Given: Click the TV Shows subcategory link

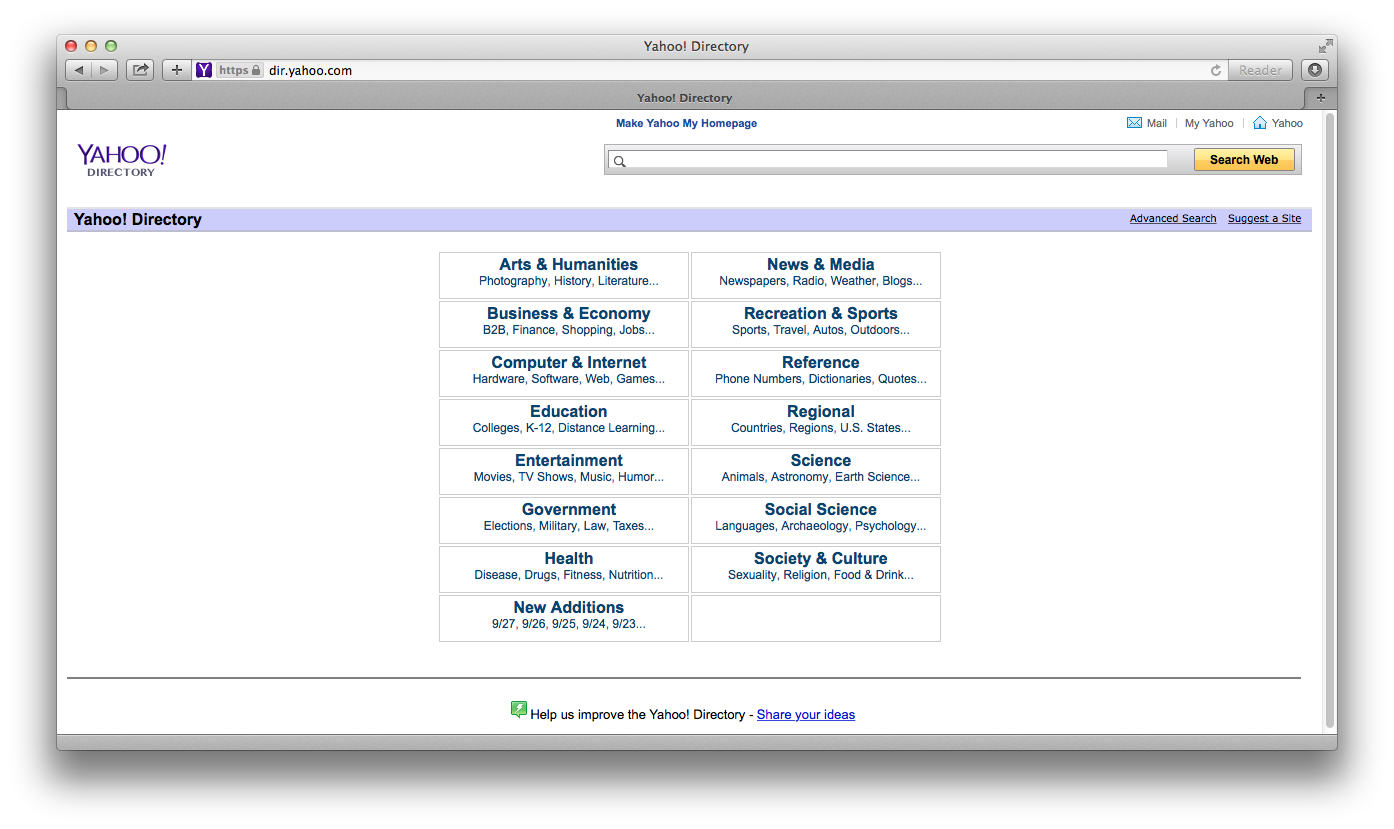Looking at the screenshot, I should pyautogui.click(x=546, y=477).
